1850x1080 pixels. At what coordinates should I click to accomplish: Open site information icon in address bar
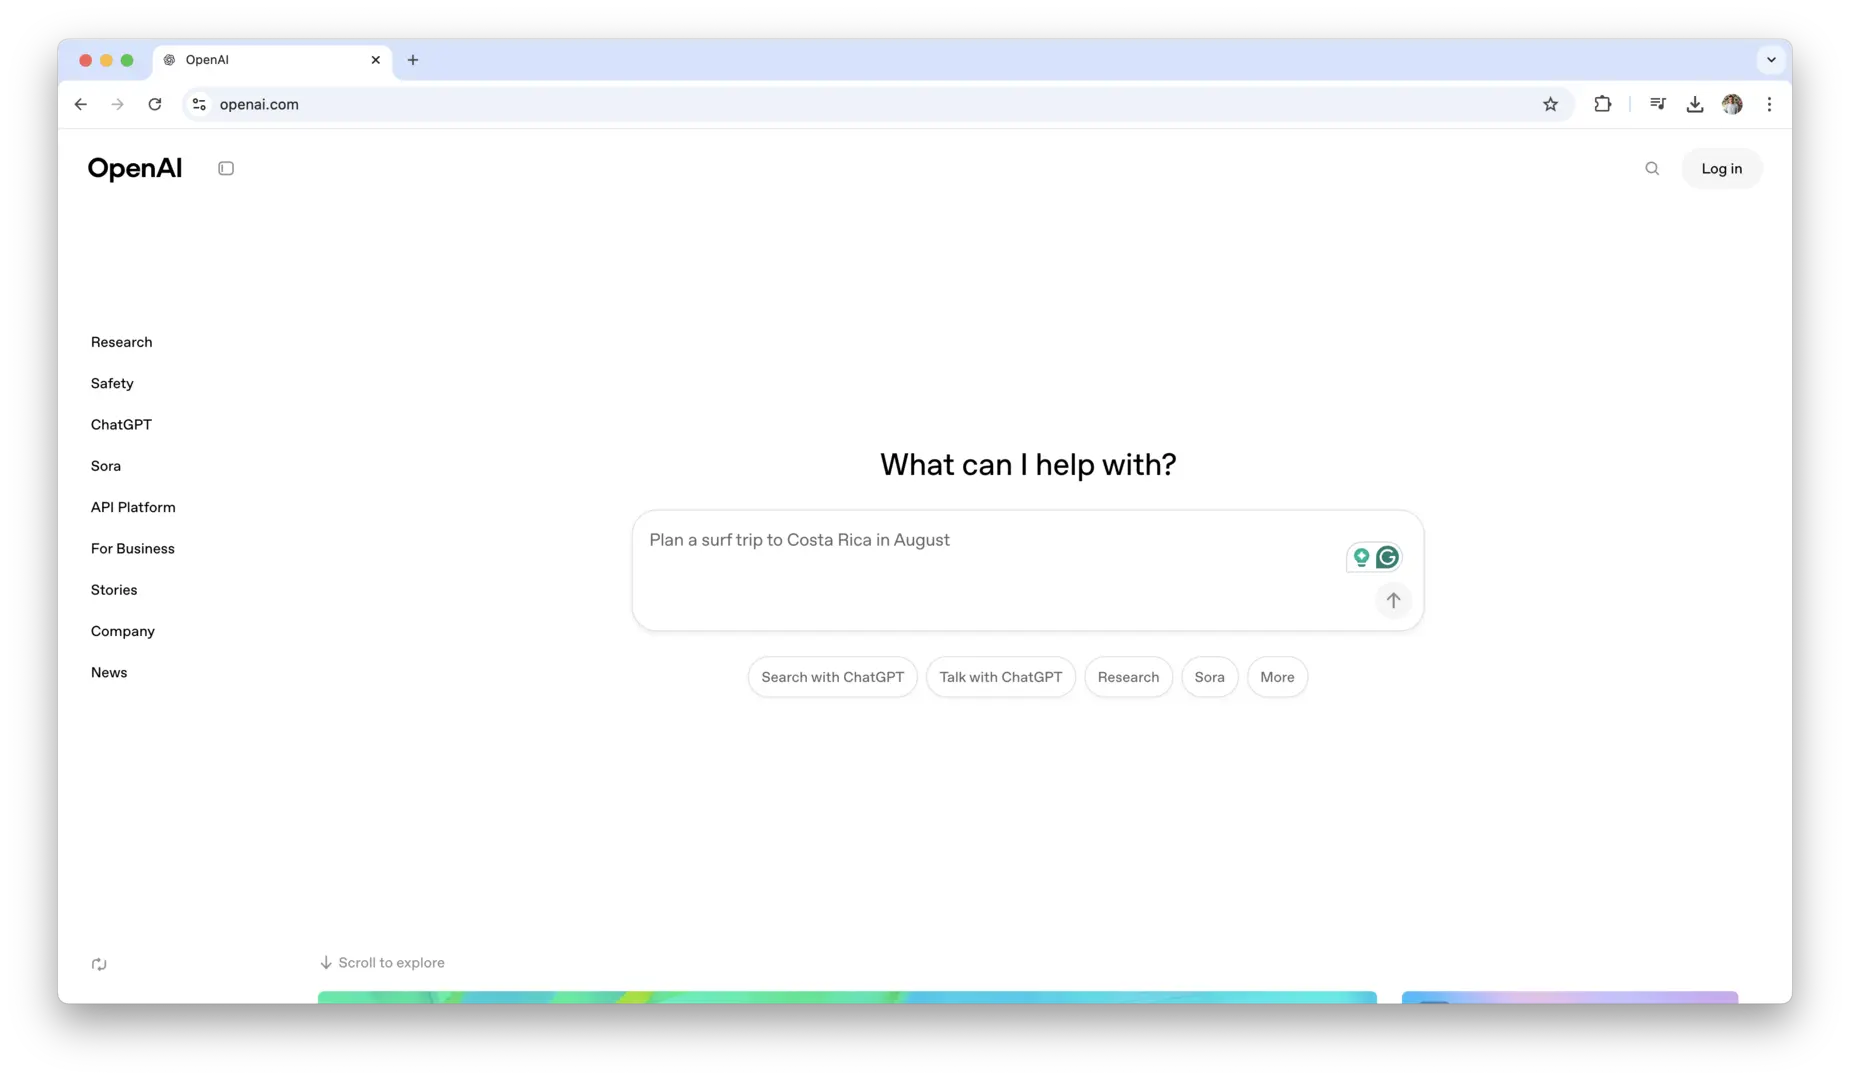199,104
